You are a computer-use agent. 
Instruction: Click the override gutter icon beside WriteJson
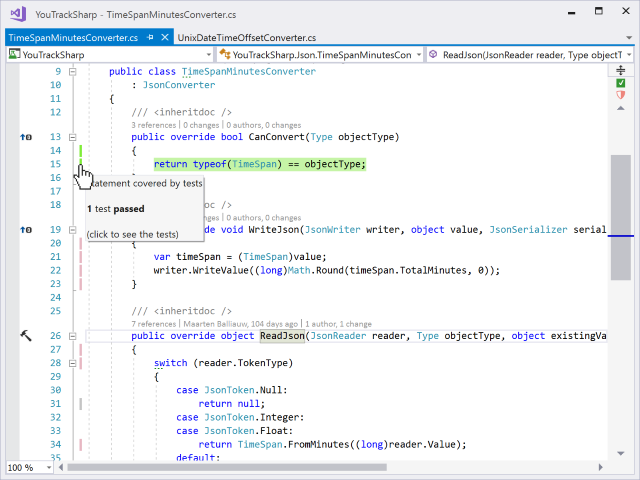25,230
